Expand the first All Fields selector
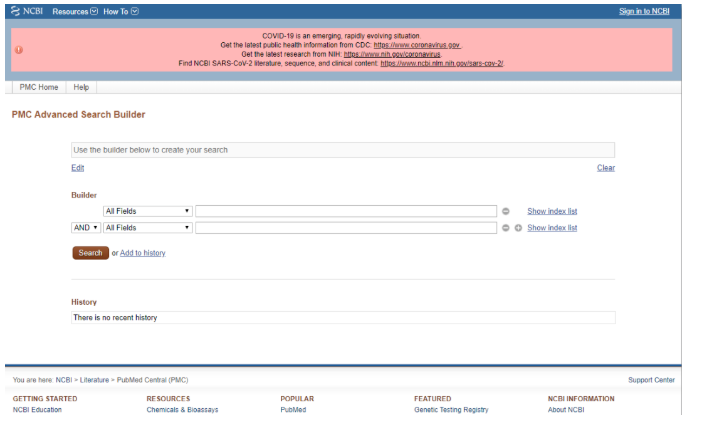704x440 pixels. pyautogui.click(x=148, y=211)
